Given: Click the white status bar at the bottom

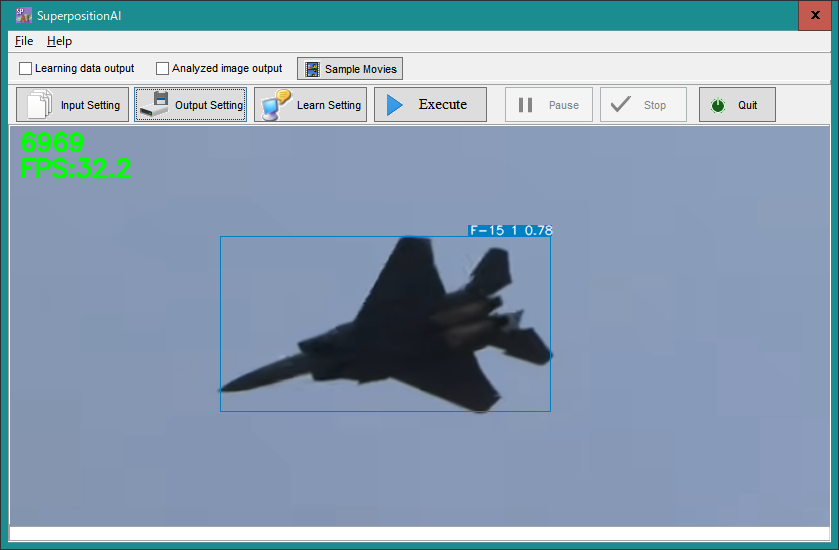Looking at the screenshot, I should click(420, 534).
